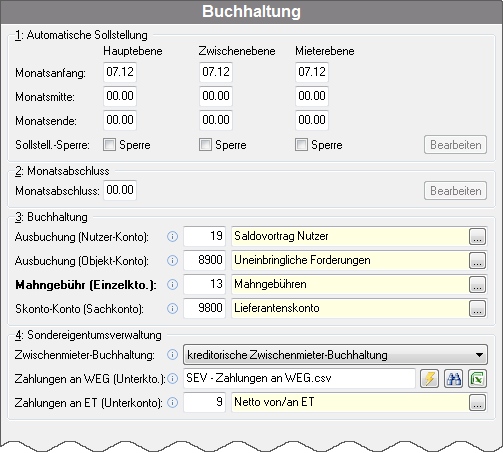Click Bearbeiten in Monatsabschluss section
The width and height of the screenshot is (503, 453).
pos(455,191)
